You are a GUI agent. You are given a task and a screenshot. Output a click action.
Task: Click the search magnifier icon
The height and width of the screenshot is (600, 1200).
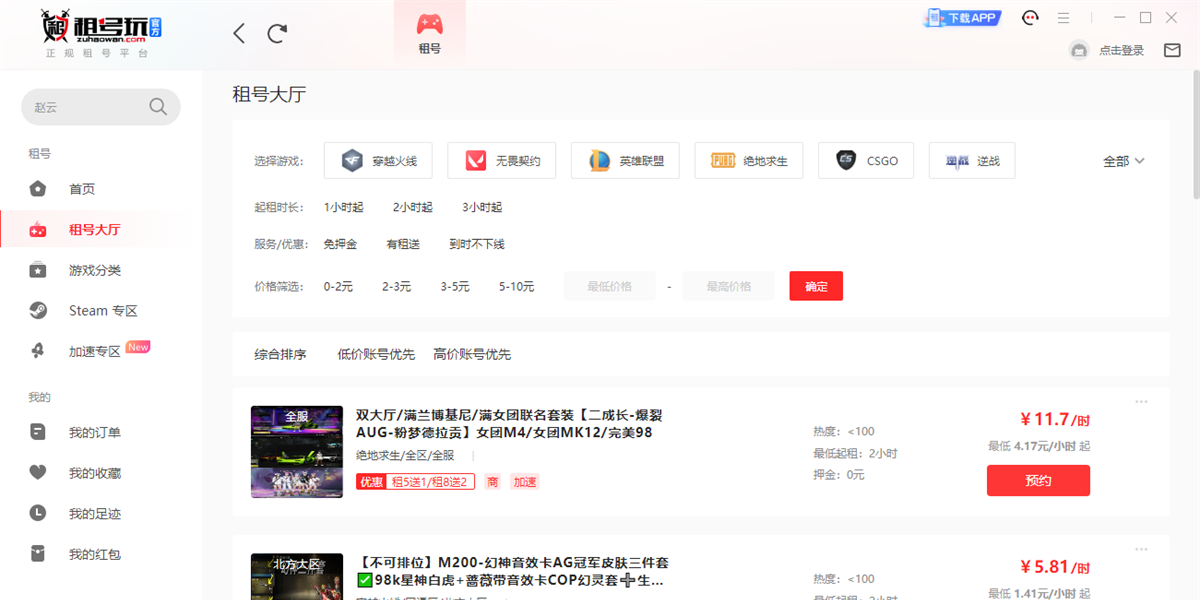(x=158, y=107)
